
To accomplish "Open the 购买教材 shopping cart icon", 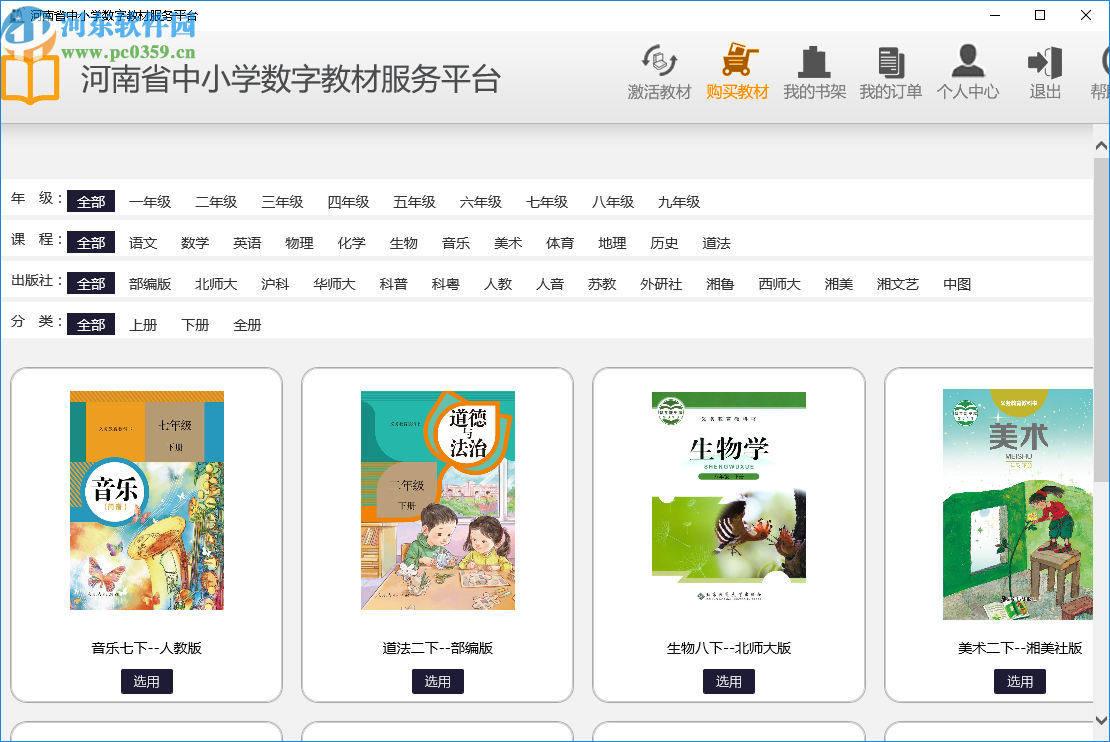I will [738, 60].
